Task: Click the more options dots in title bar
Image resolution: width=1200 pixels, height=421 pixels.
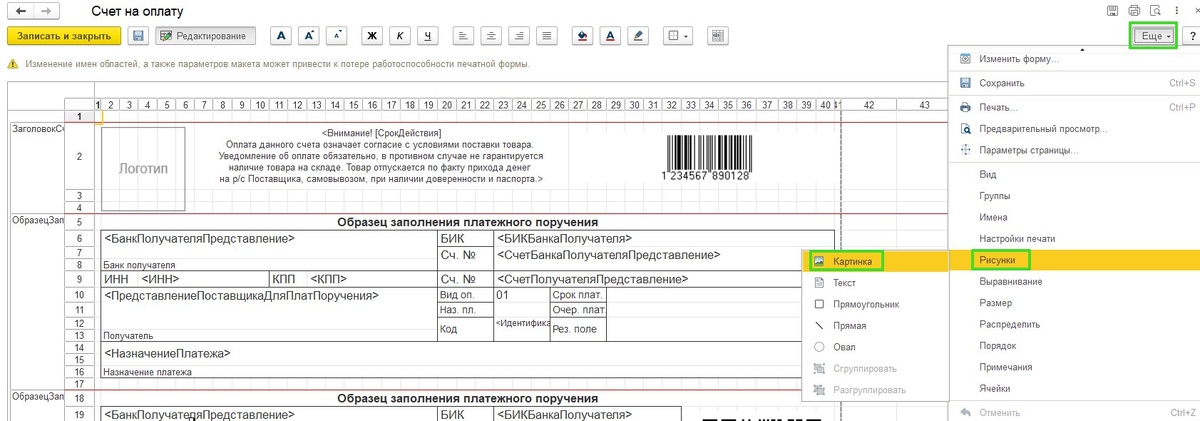Action: click(x=1175, y=10)
